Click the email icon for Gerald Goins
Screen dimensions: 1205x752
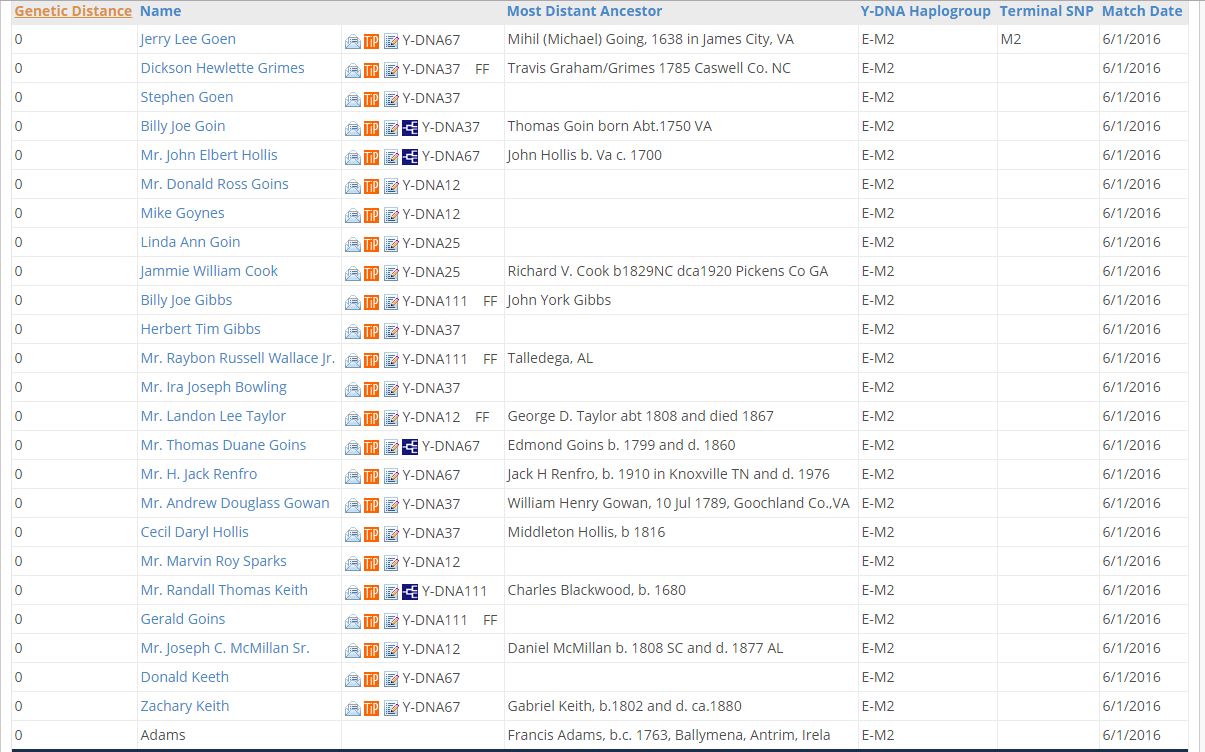tap(353, 621)
